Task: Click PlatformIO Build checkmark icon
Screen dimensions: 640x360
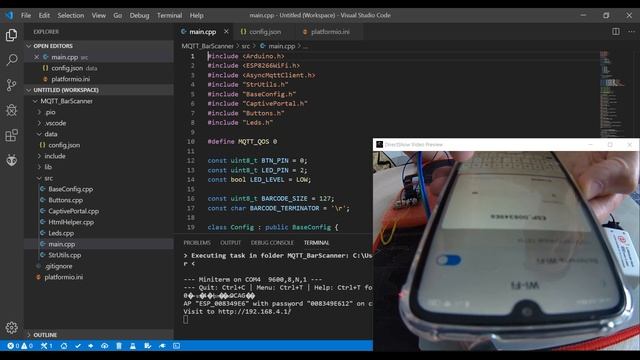Action: click(x=78, y=346)
